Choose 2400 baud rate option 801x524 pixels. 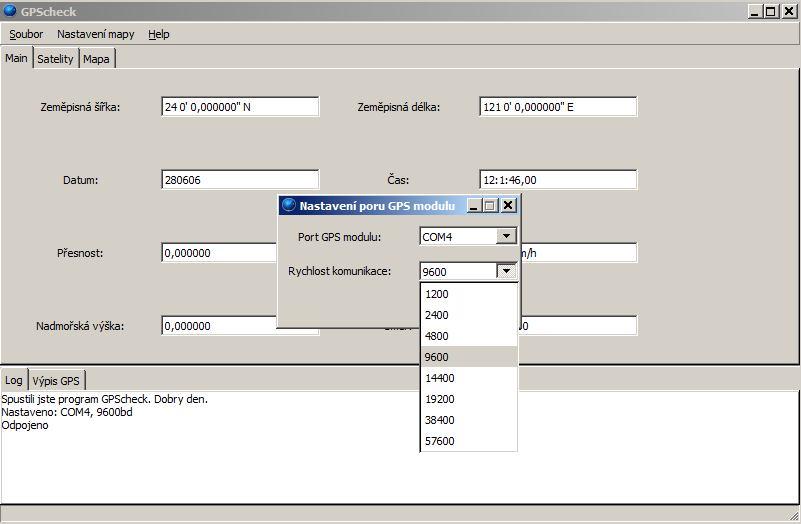pyautogui.click(x=469, y=315)
